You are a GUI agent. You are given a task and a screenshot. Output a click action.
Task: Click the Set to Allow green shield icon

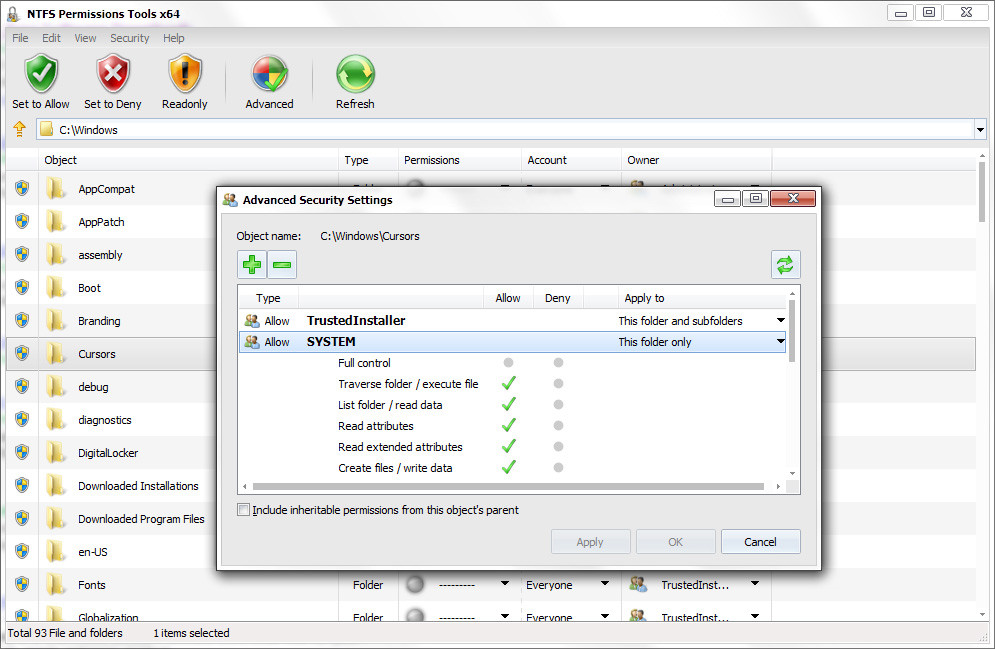click(x=41, y=74)
